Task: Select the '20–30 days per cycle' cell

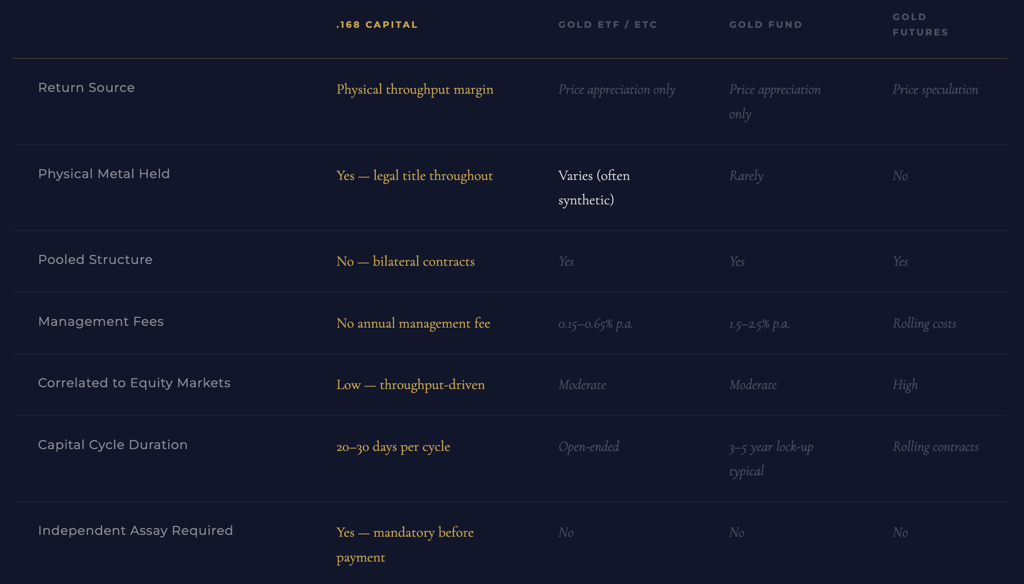Action: click(x=393, y=447)
